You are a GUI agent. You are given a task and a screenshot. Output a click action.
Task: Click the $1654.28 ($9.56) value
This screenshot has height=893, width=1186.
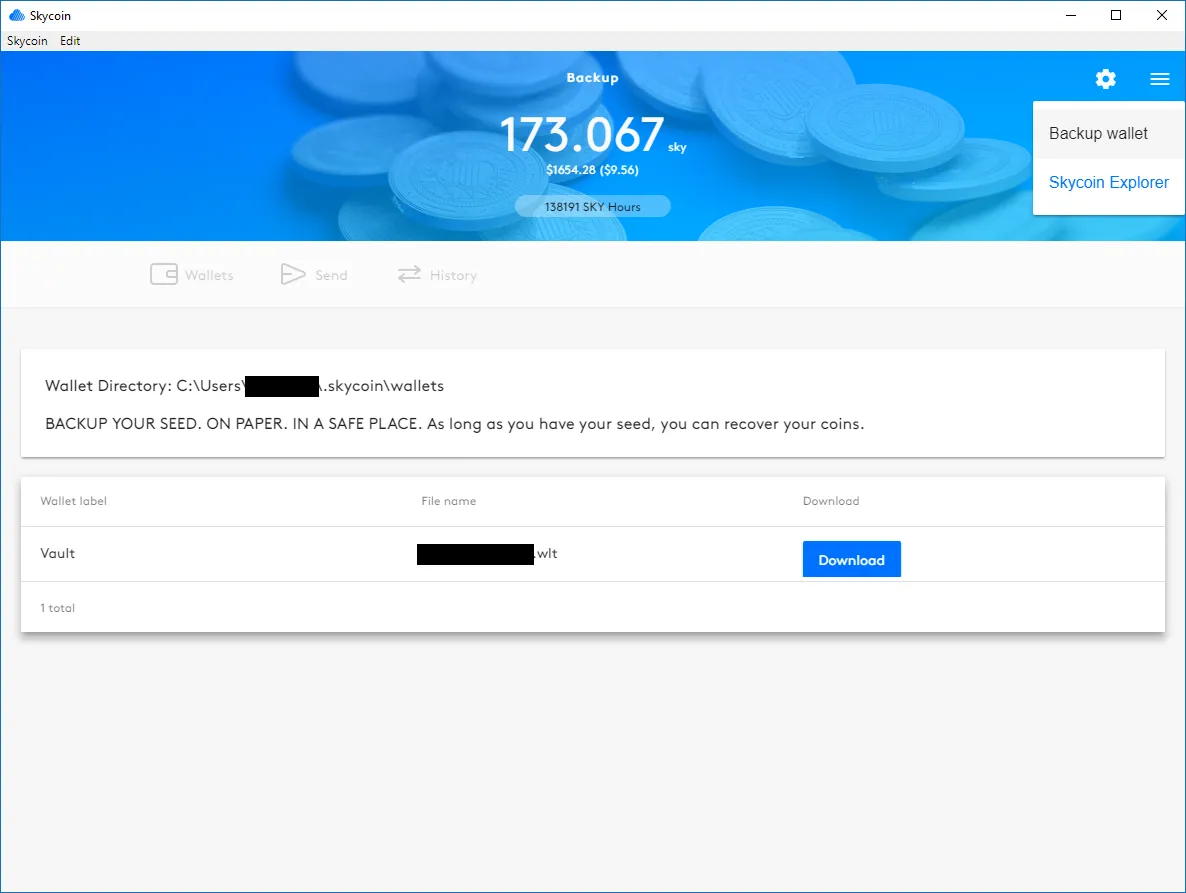pyautogui.click(x=592, y=170)
